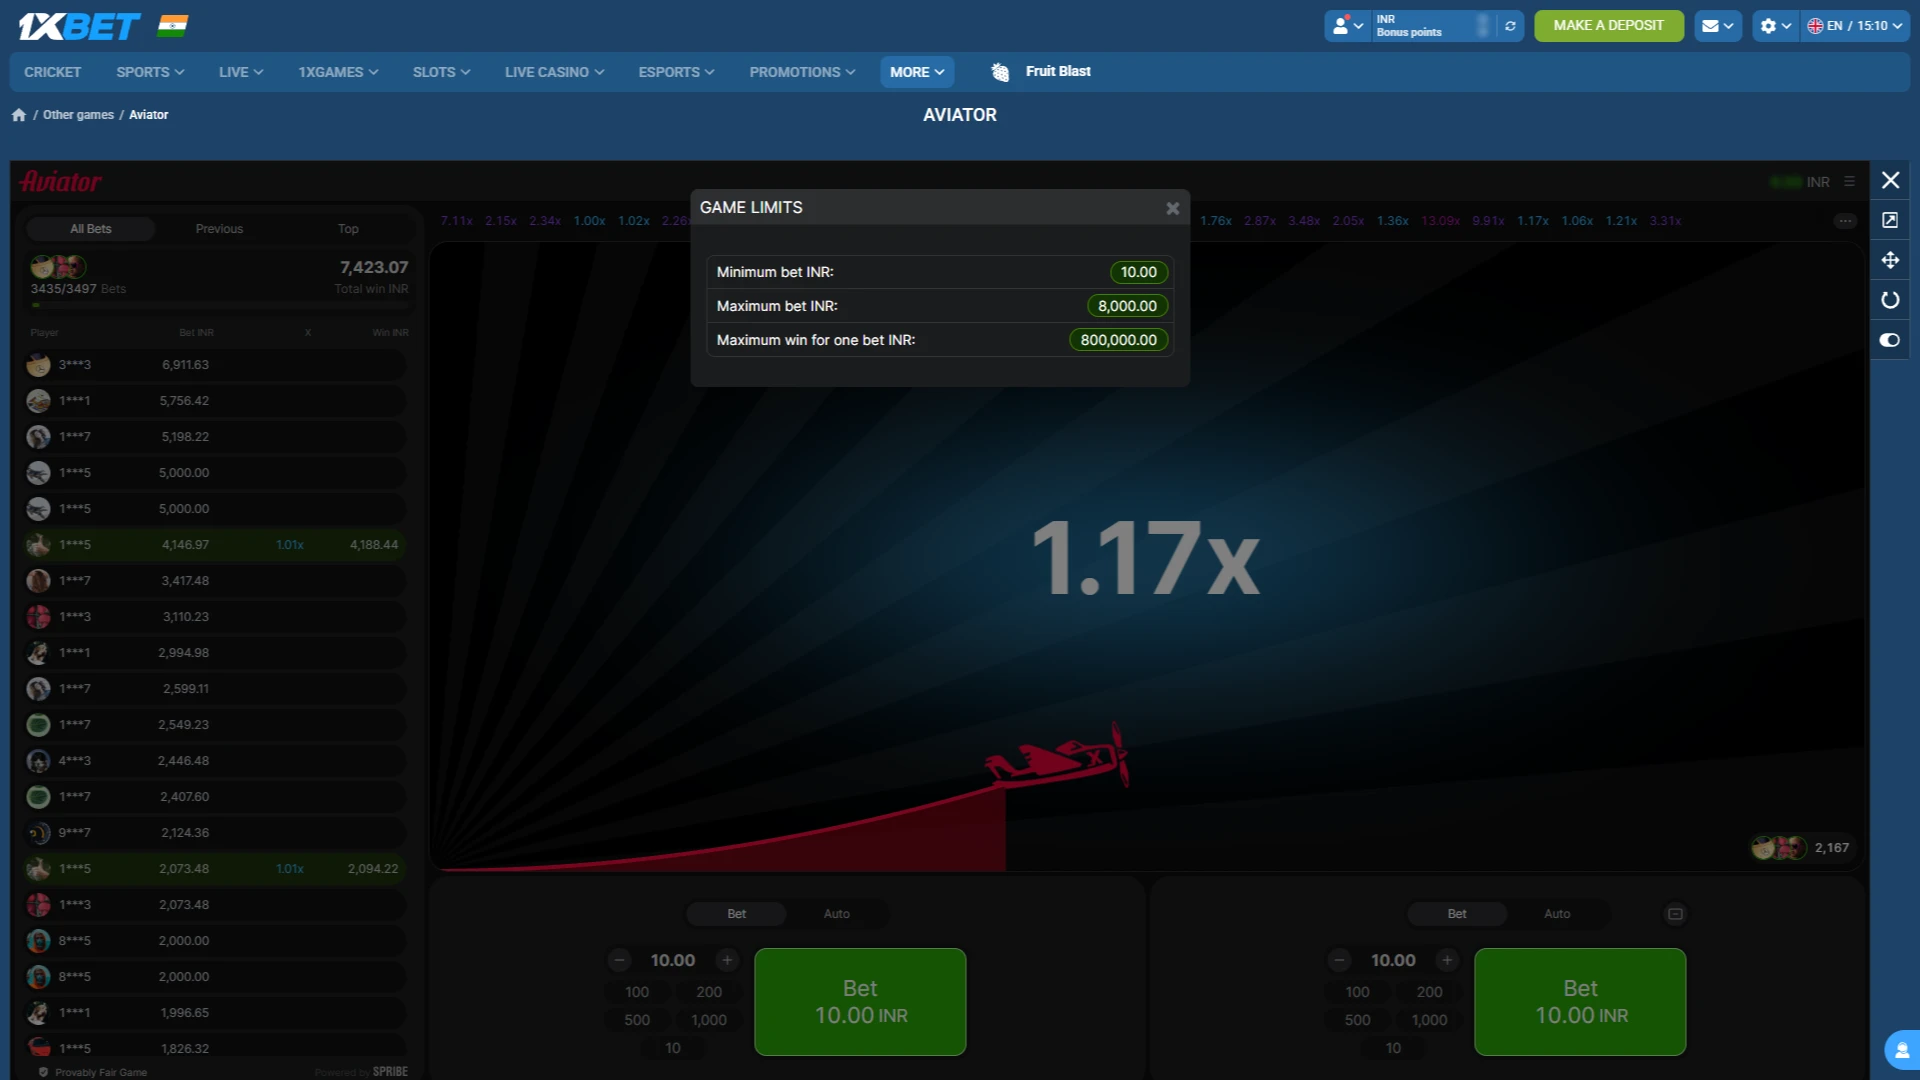Click the move handle icon in the game sidebar
The image size is (1920, 1080).
point(1890,260)
